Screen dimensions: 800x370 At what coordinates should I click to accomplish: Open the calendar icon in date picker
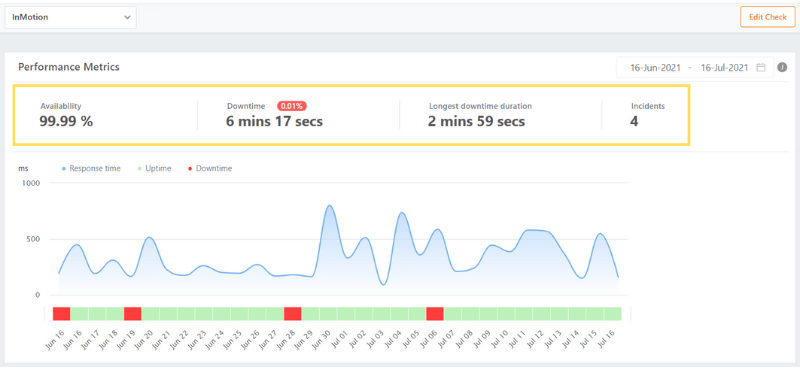tap(761, 67)
